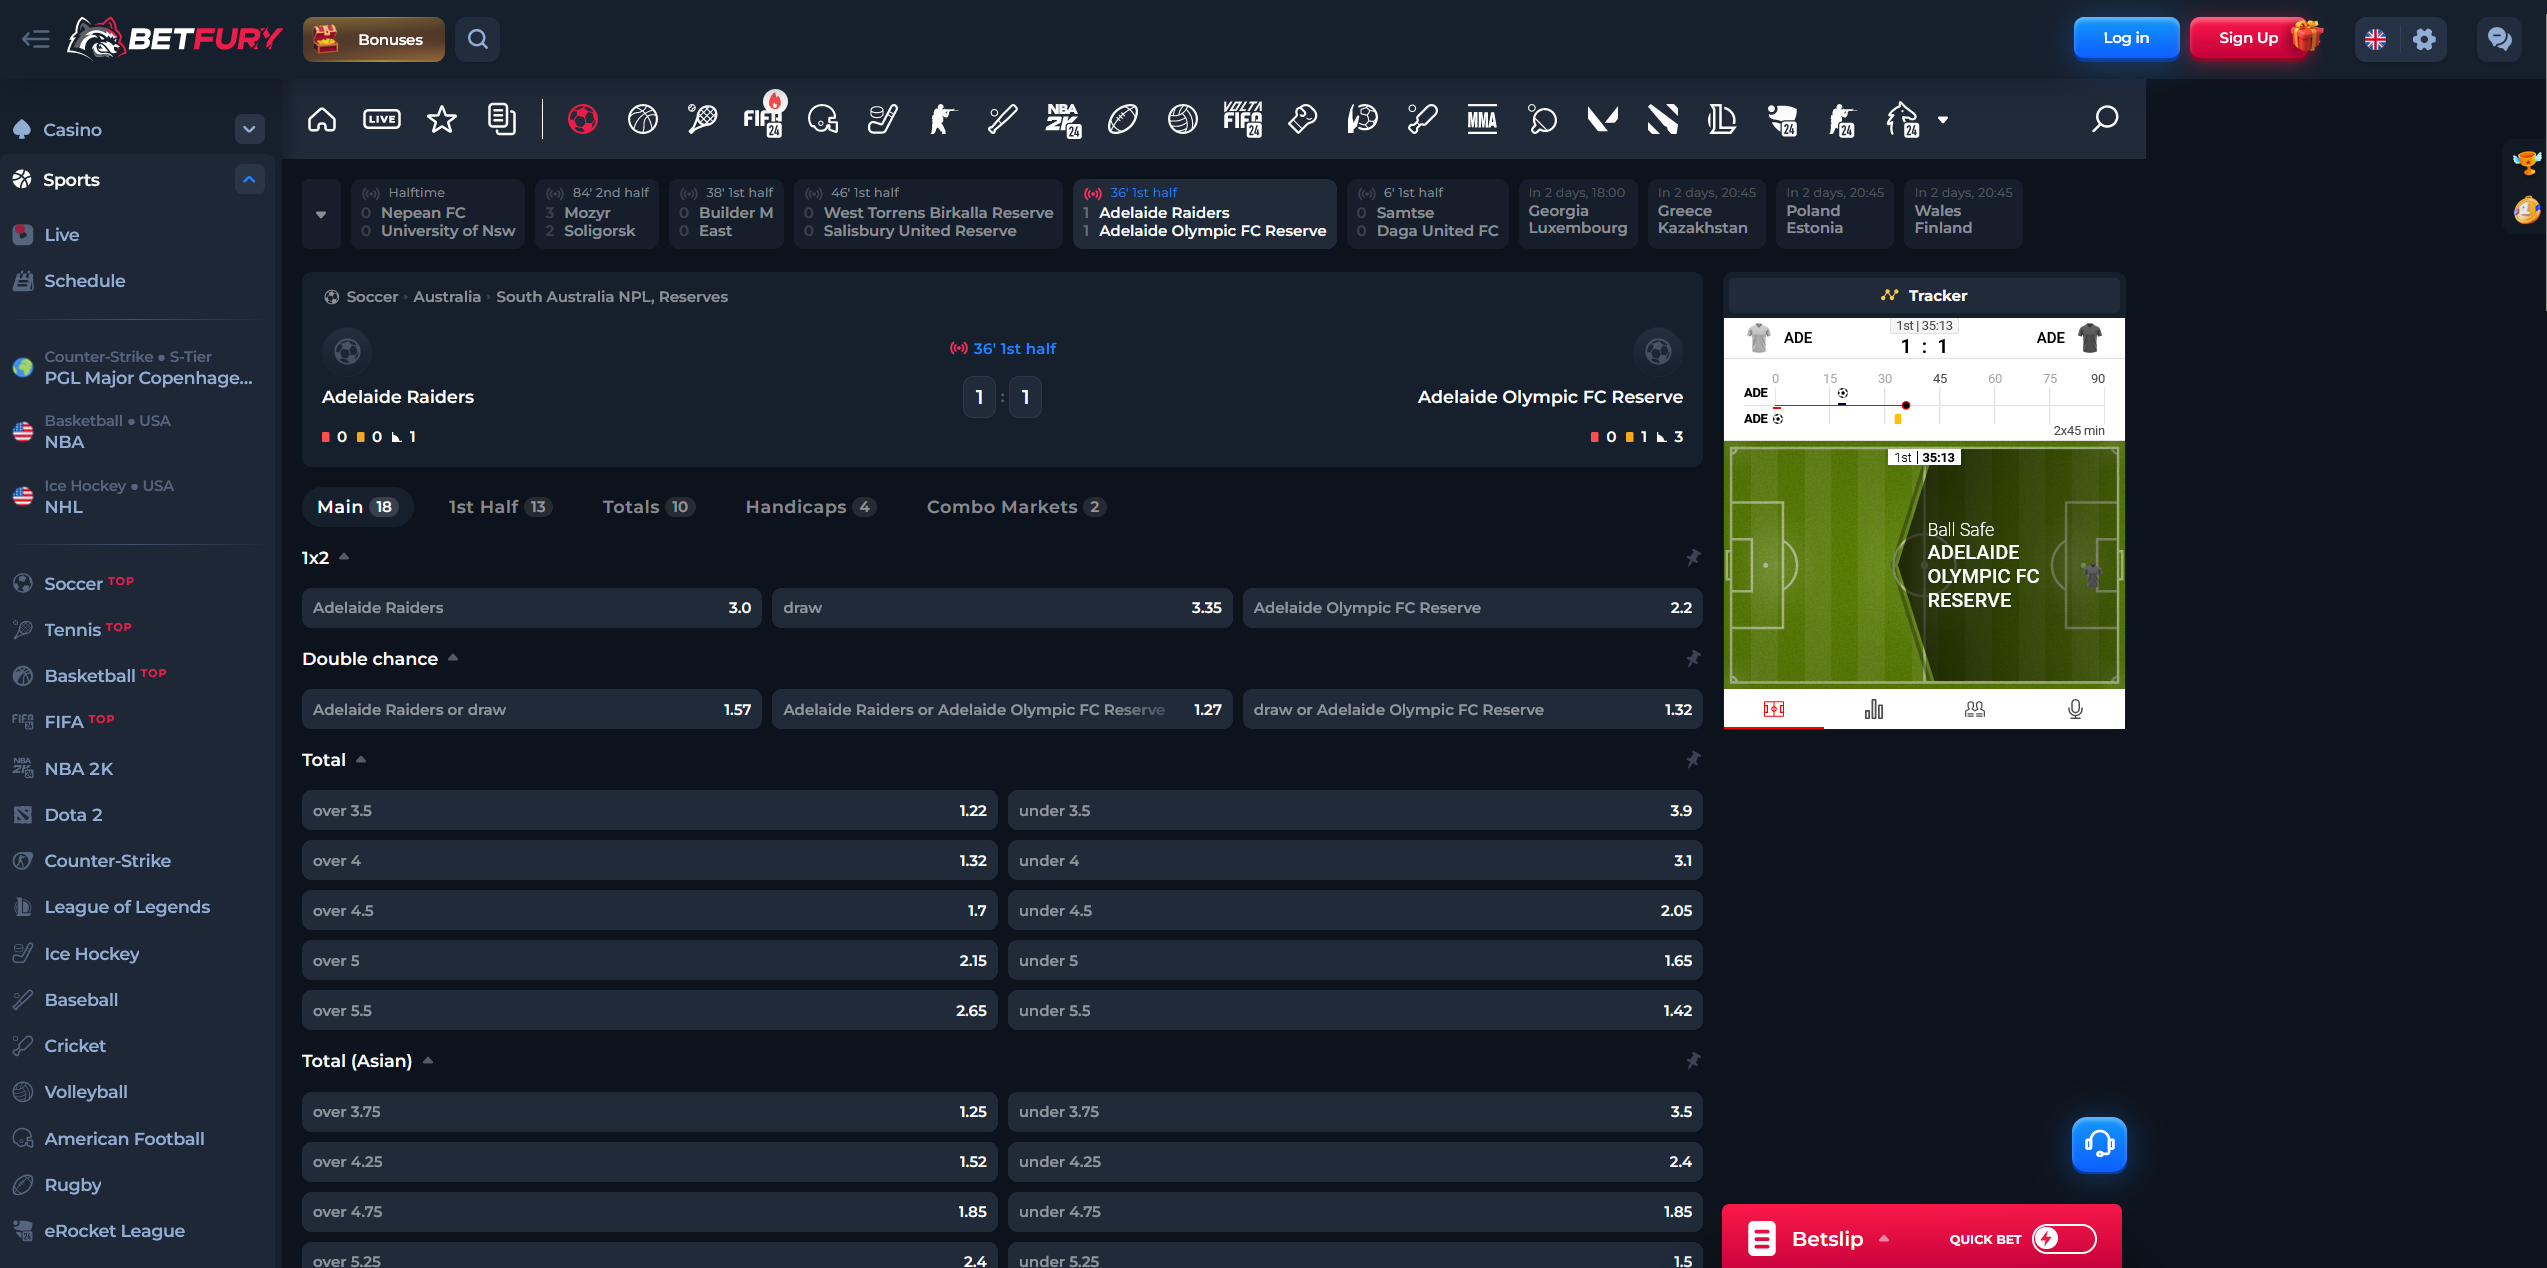Viewport: 2547px width, 1268px height.
Task: Open the live support headset button
Action: pos(2099,1144)
